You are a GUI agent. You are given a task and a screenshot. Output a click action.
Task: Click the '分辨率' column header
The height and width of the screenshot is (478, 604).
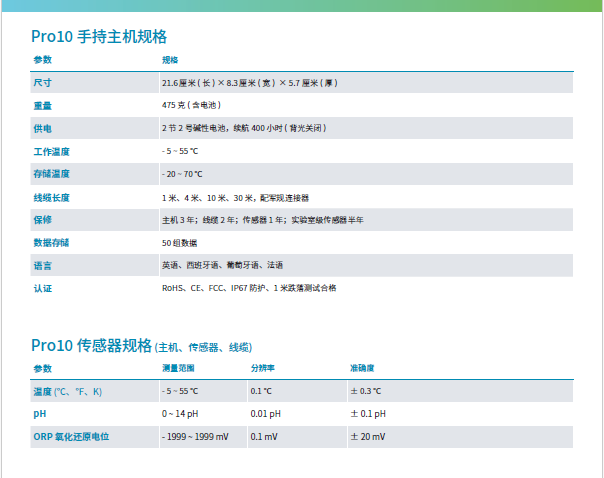263,368
